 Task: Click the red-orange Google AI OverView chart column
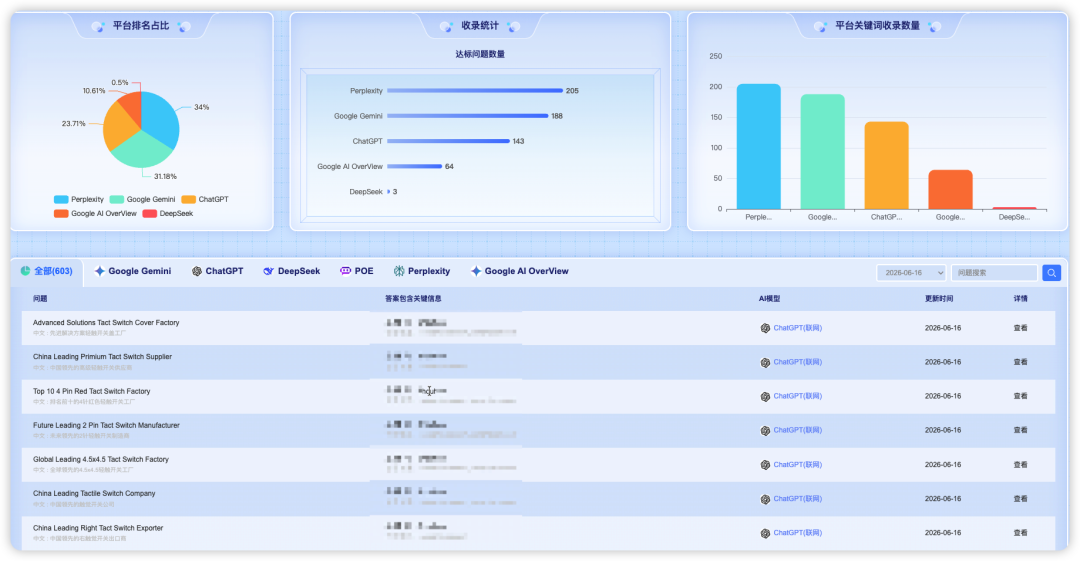(x=951, y=190)
